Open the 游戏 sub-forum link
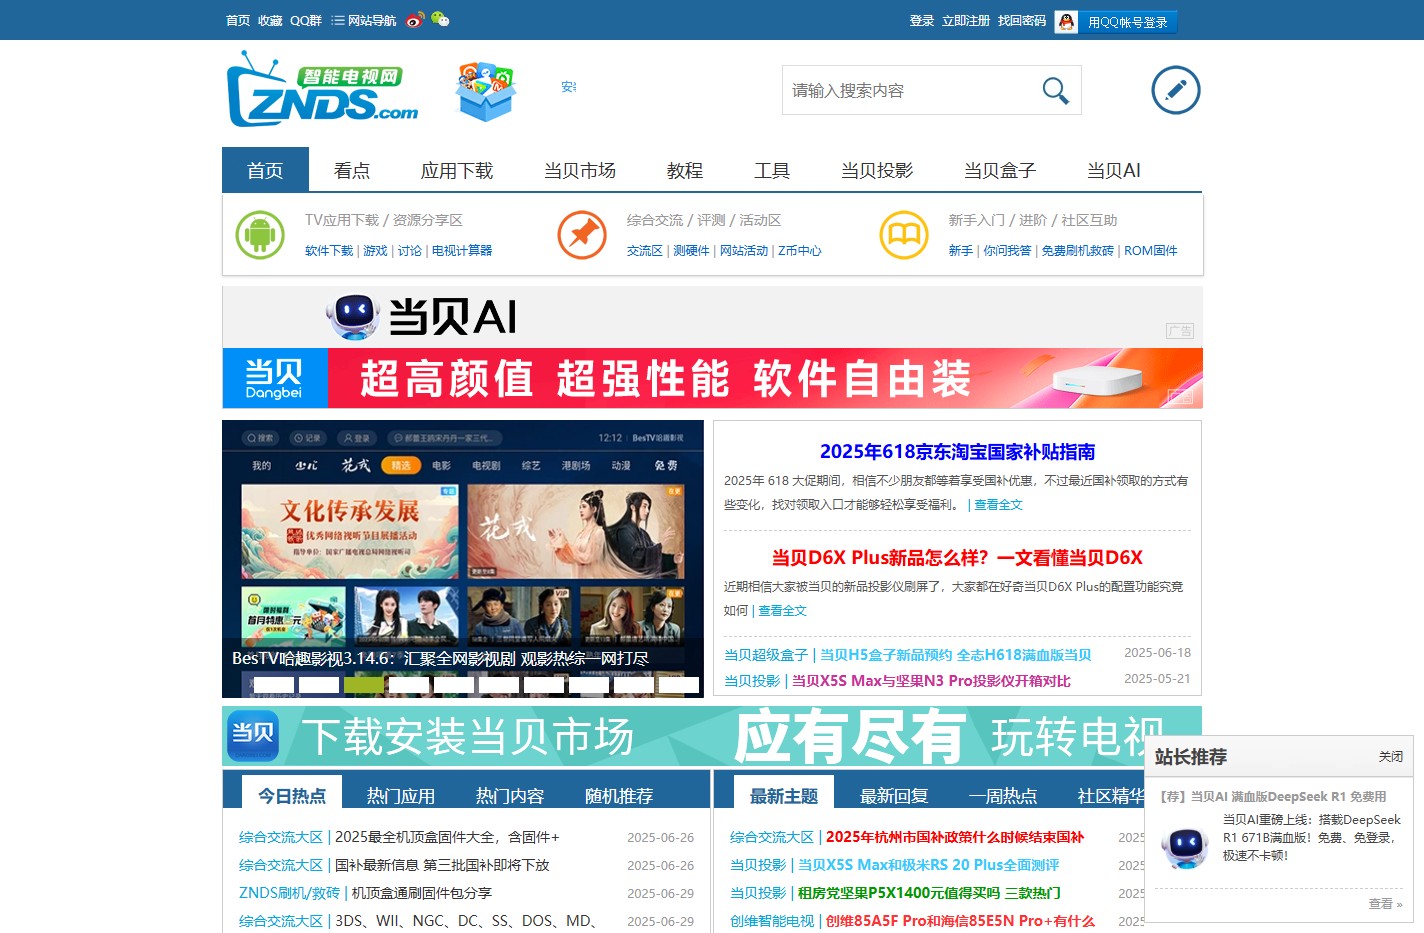Screen dimensions: 1424x933 375,251
